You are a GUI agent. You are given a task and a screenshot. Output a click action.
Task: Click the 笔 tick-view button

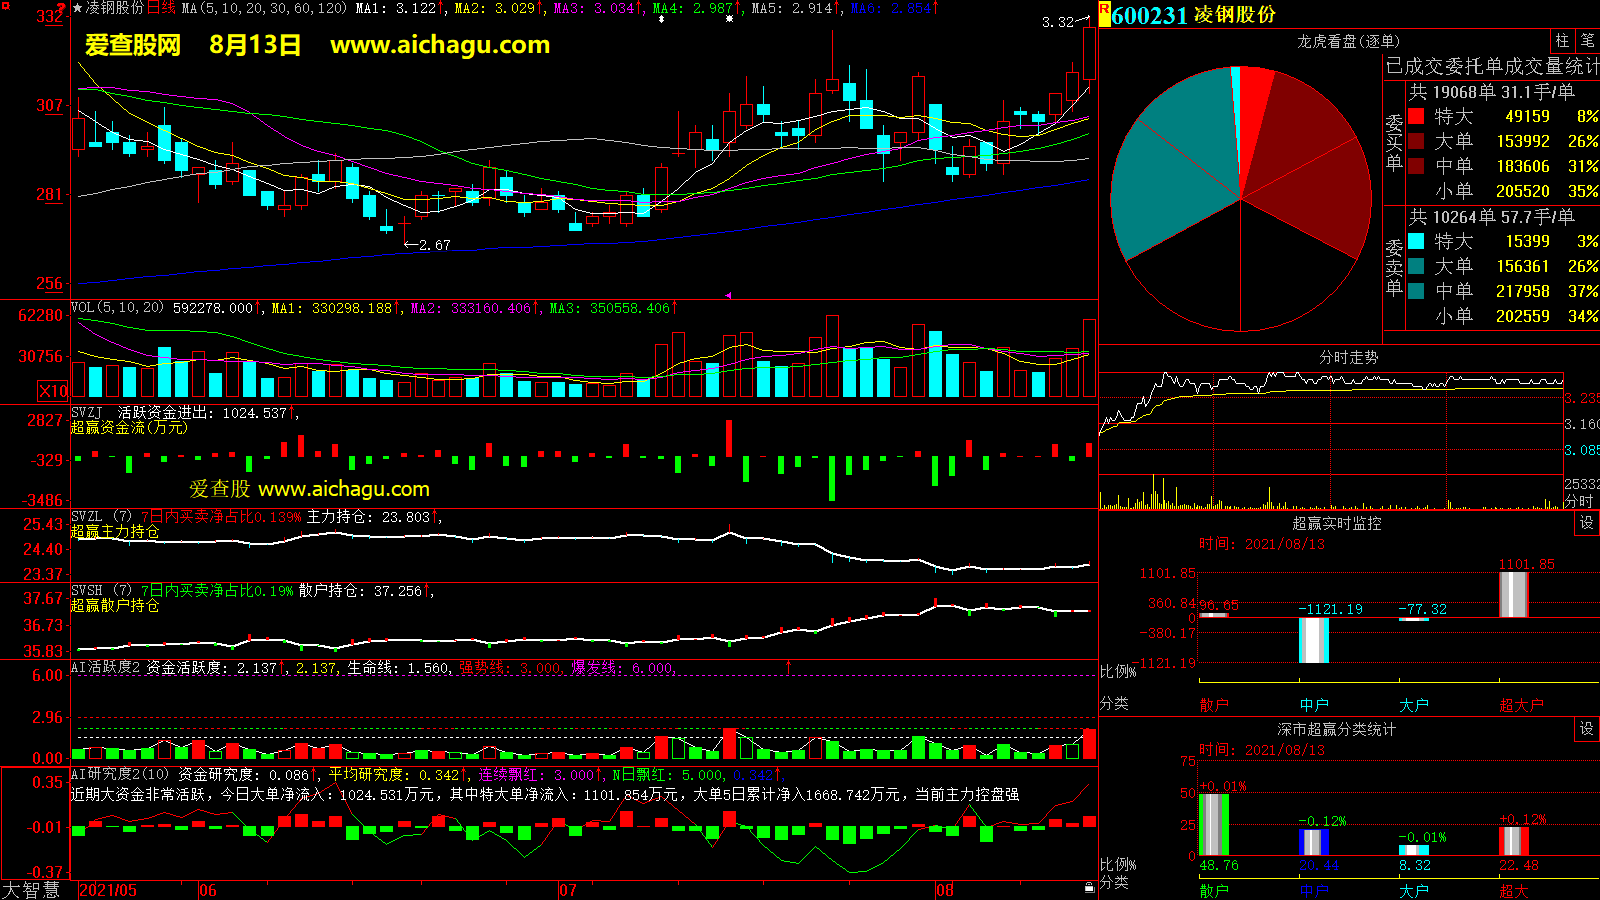(1588, 41)
